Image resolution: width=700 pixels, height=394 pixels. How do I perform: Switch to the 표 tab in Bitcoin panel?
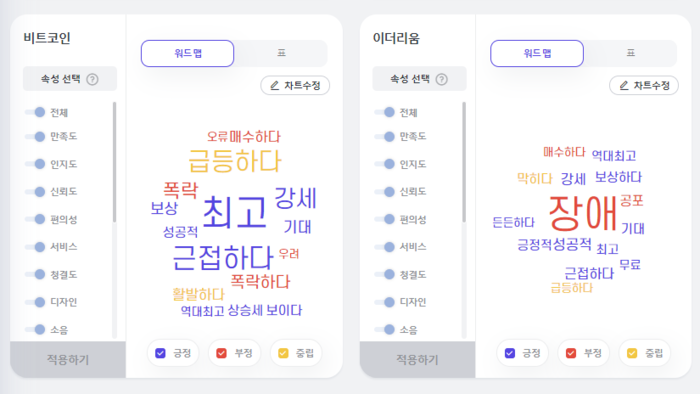(x=281, y=53)
